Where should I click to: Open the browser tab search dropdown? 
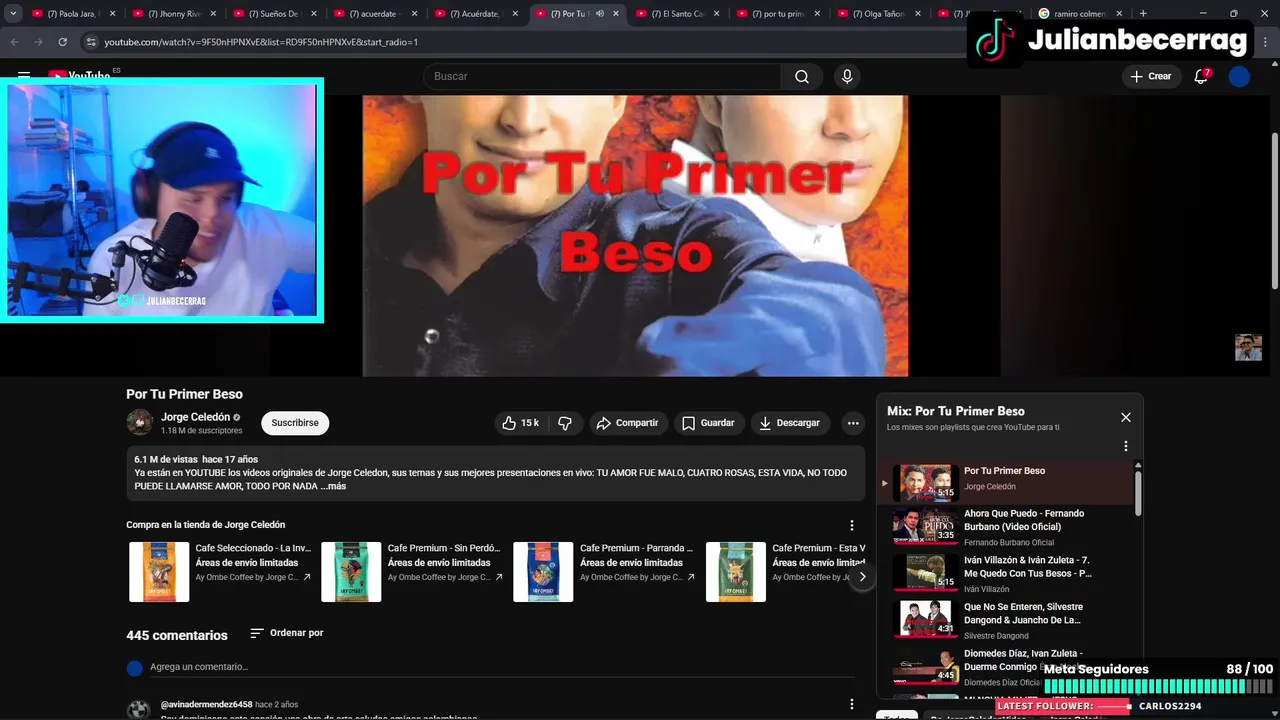(x=13, y=14)
